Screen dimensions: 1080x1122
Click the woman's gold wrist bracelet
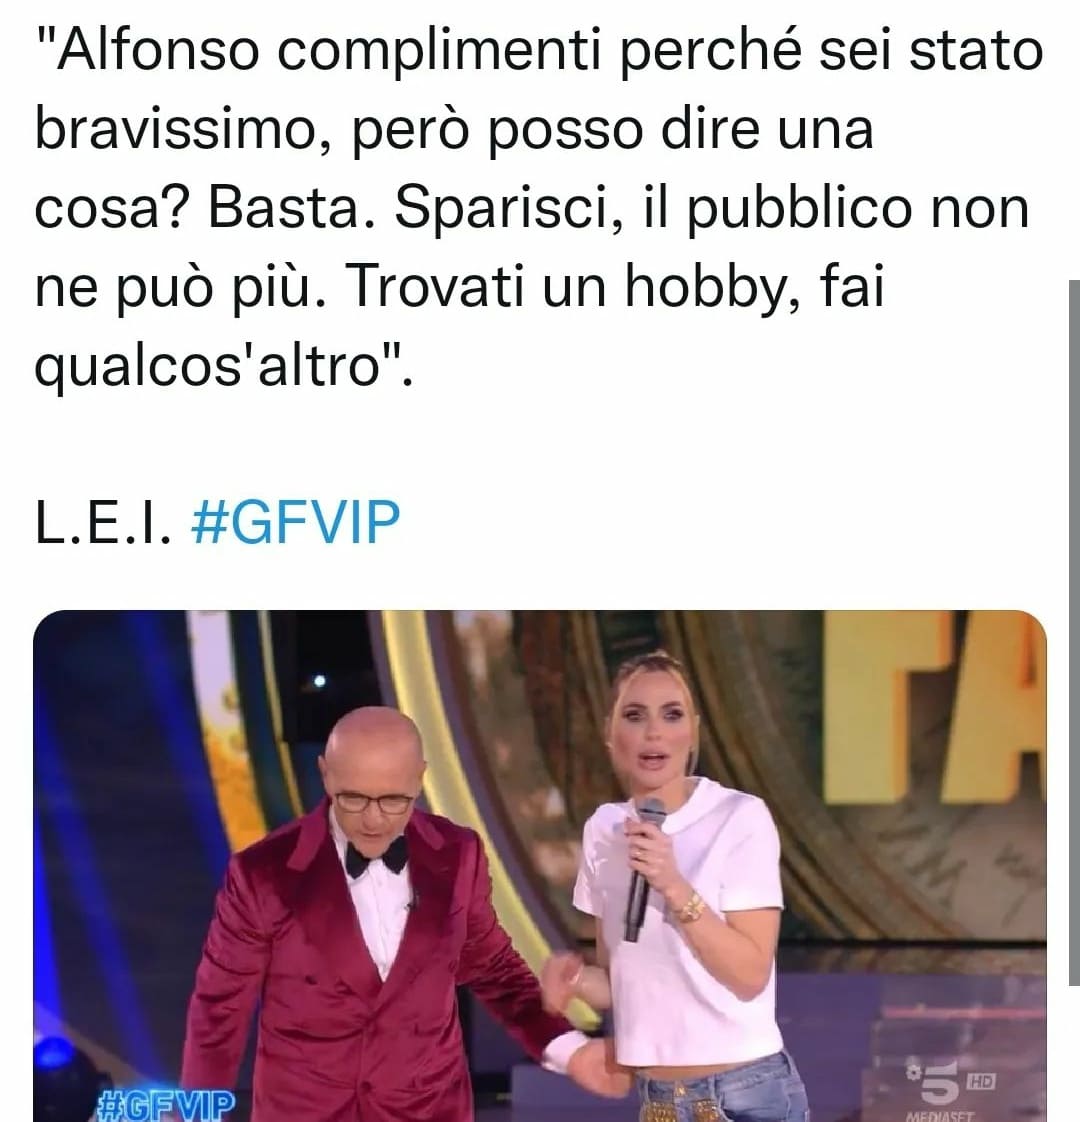coord(691,907)
